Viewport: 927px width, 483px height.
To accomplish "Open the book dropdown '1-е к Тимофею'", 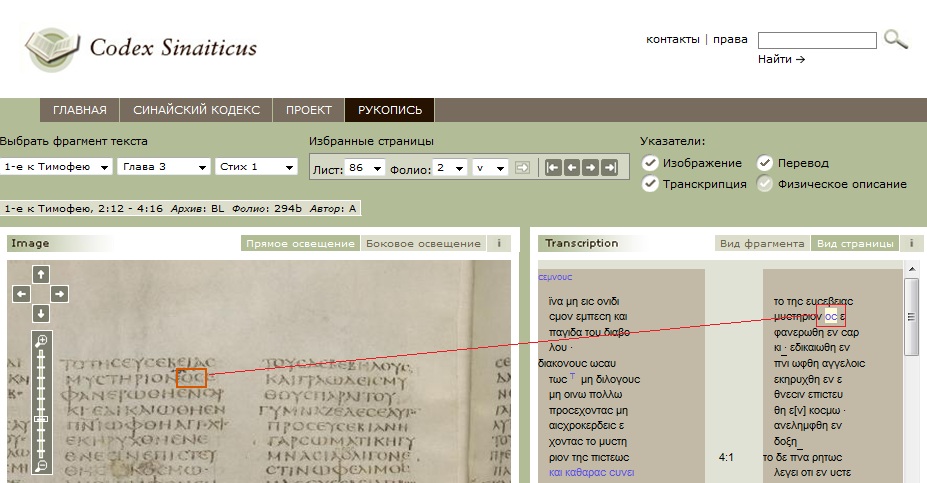I will click(x=56, y=167).
